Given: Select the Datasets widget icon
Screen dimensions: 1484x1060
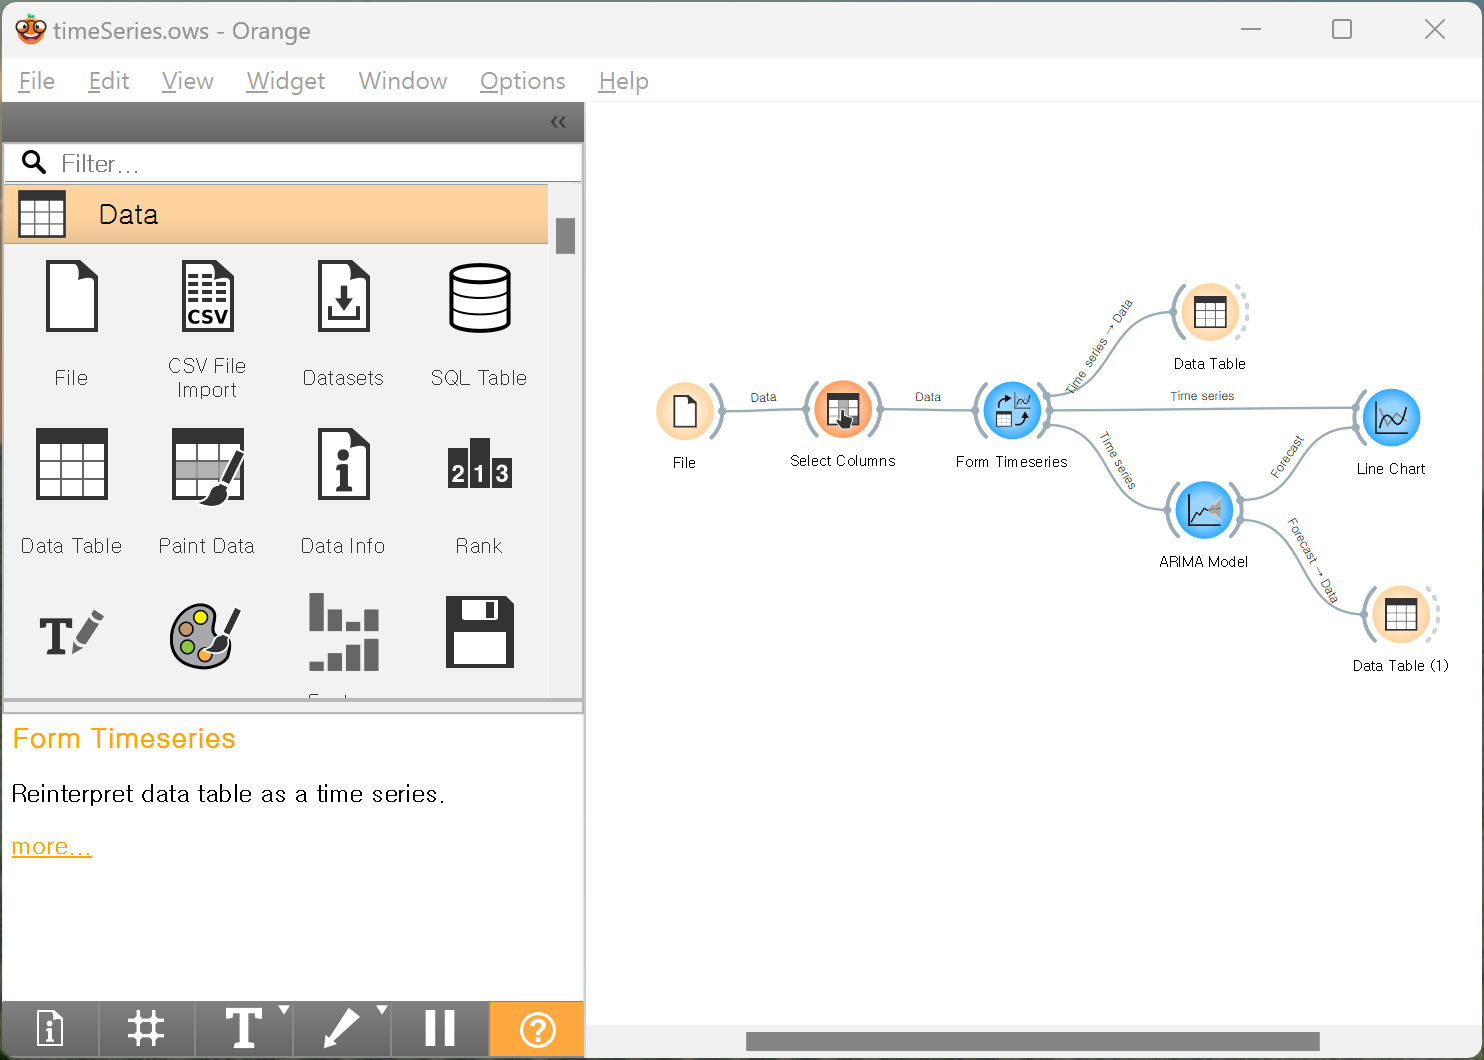Looking at the screenshot, I should pyautogui.click(x=343, y=296).
